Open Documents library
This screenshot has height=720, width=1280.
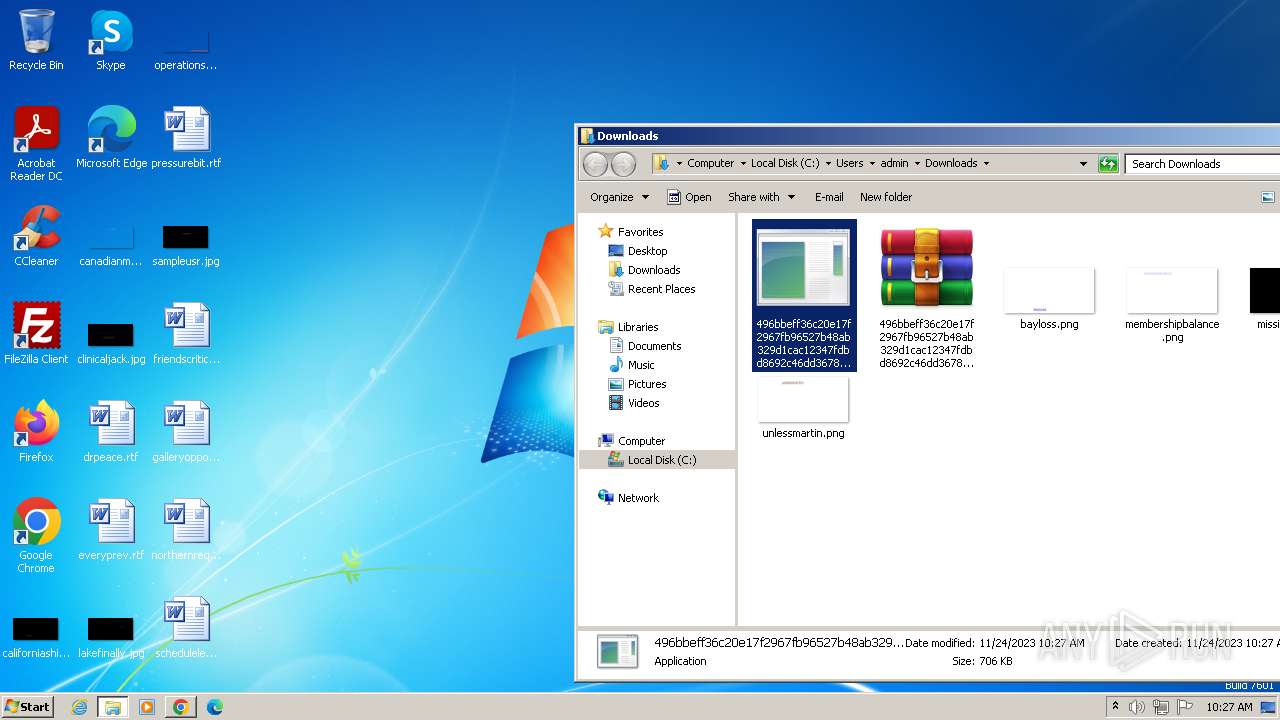654,346
